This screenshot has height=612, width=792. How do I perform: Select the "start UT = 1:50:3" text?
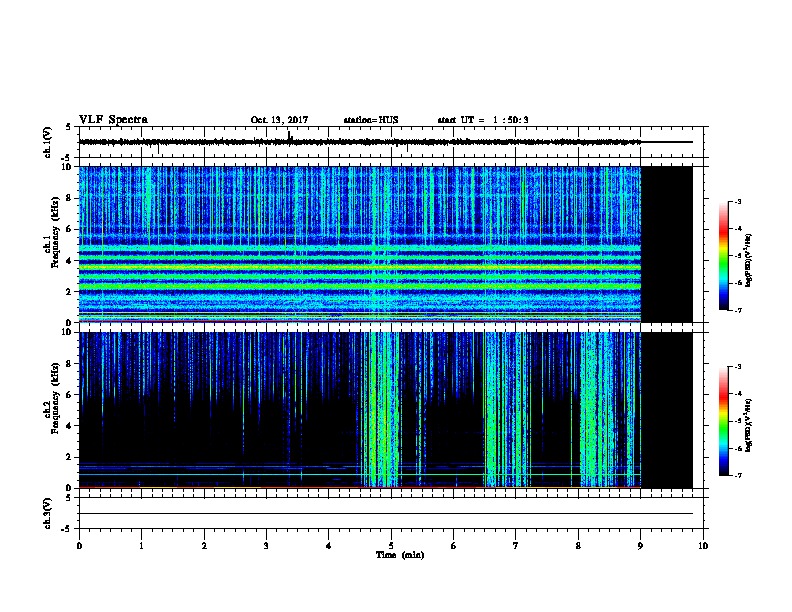coord(483,120)
